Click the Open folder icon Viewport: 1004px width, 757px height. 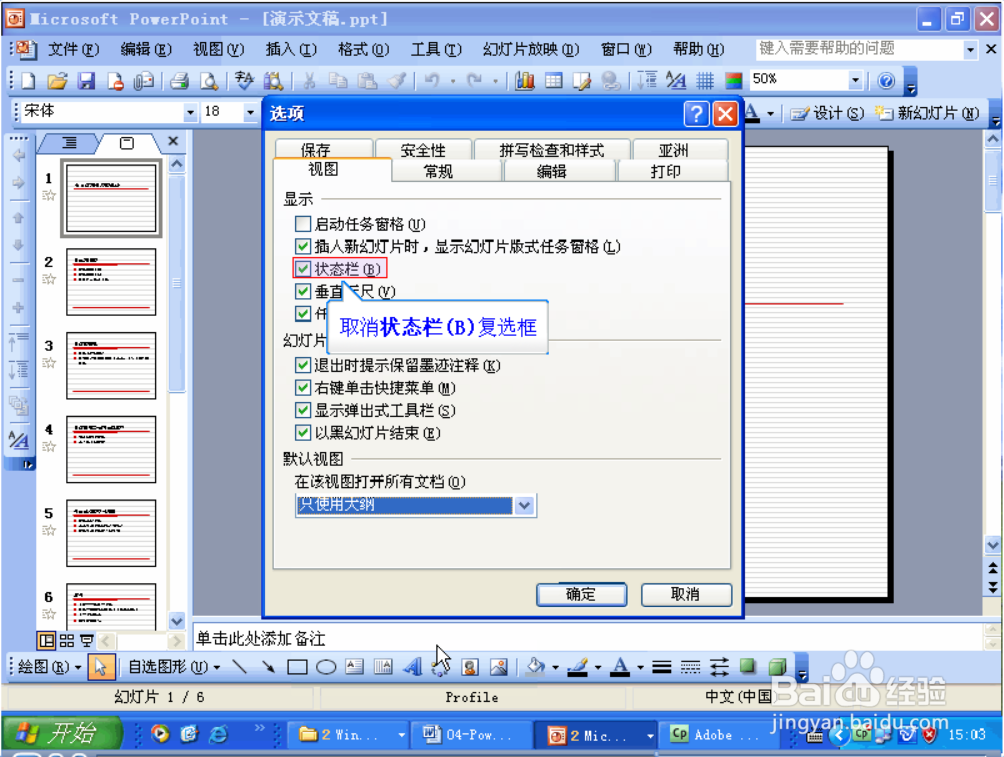(x=57, y=81)
